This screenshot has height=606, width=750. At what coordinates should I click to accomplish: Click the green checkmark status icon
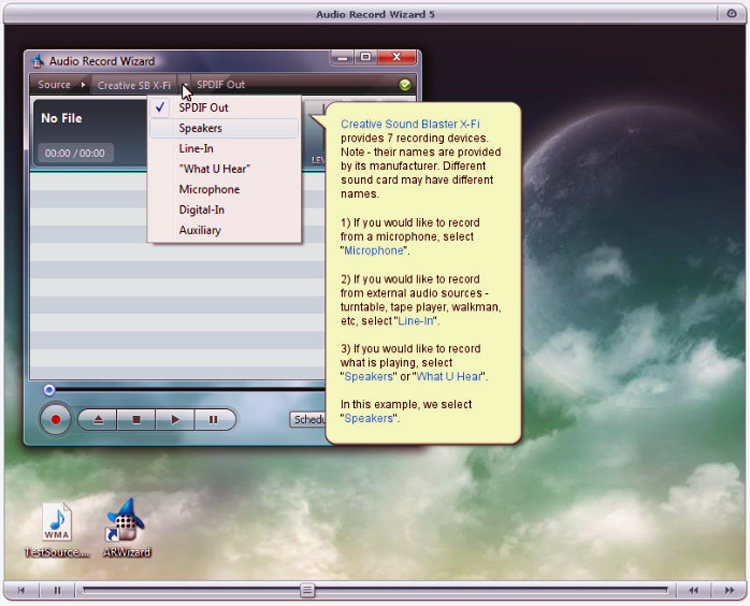[405, 85]
